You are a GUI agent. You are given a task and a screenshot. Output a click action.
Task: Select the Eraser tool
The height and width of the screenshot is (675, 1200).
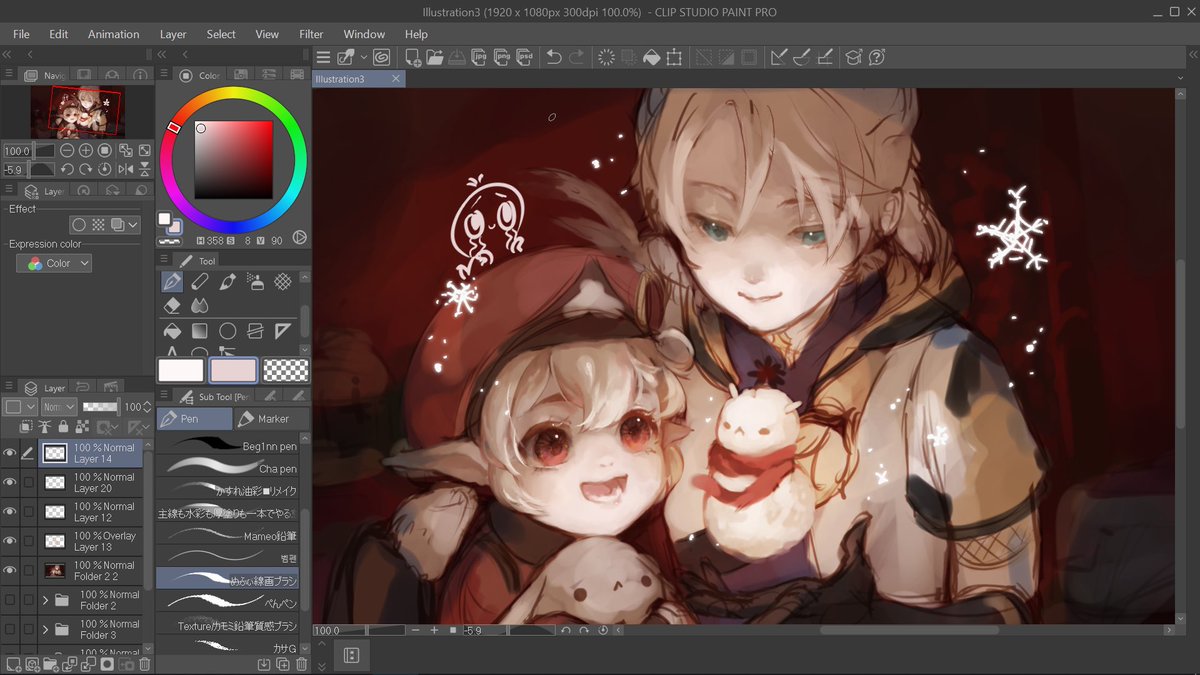173,306
